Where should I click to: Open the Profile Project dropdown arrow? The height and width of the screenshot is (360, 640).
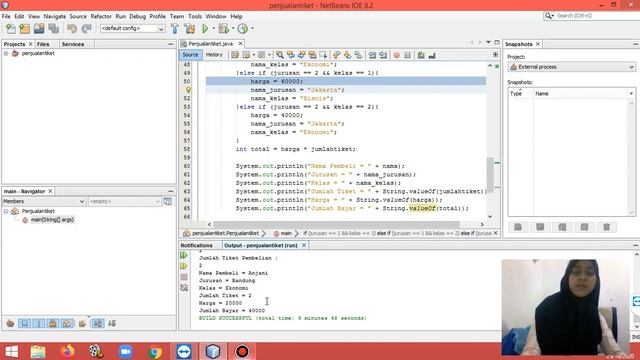(x=252, y=29)
